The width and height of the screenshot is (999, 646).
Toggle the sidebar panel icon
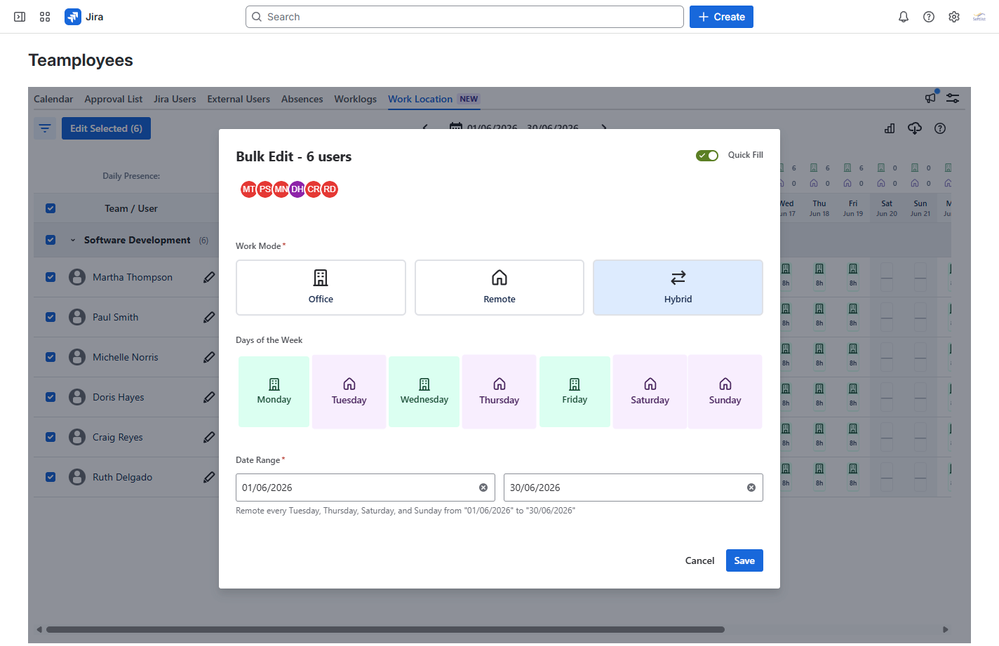20,17
